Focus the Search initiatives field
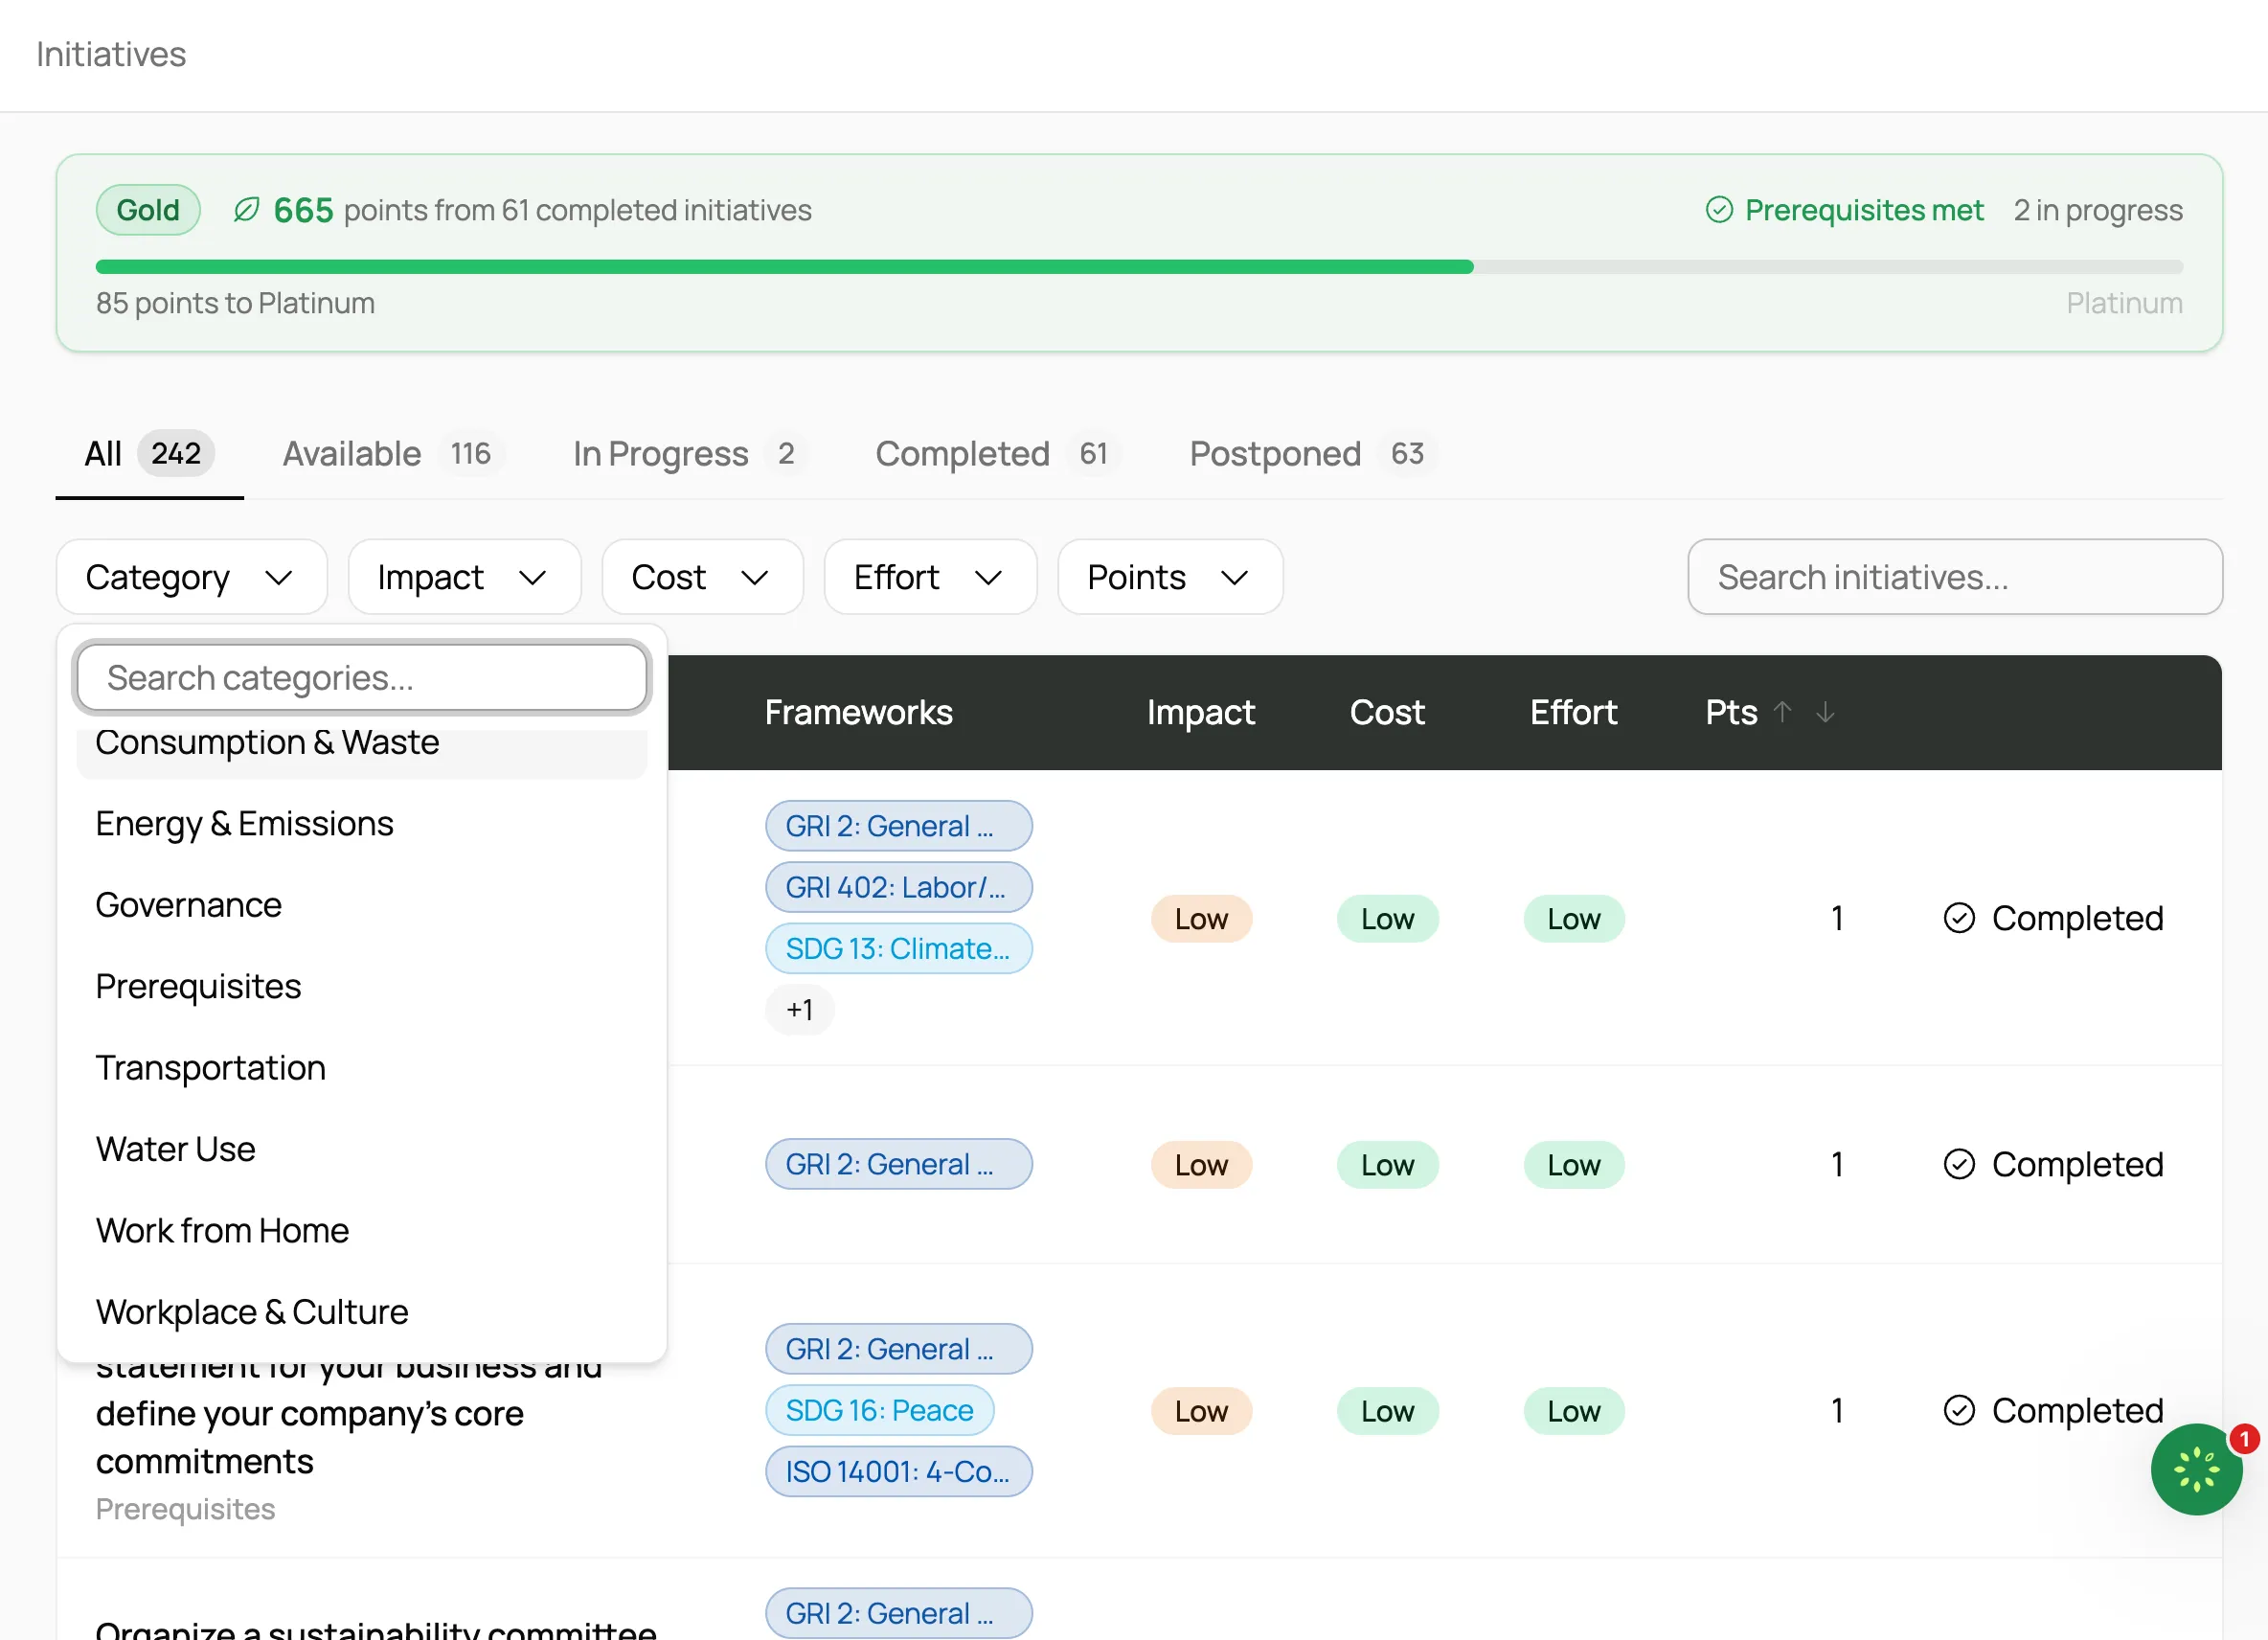The image size is (2268, 1640). point(1954,577)
